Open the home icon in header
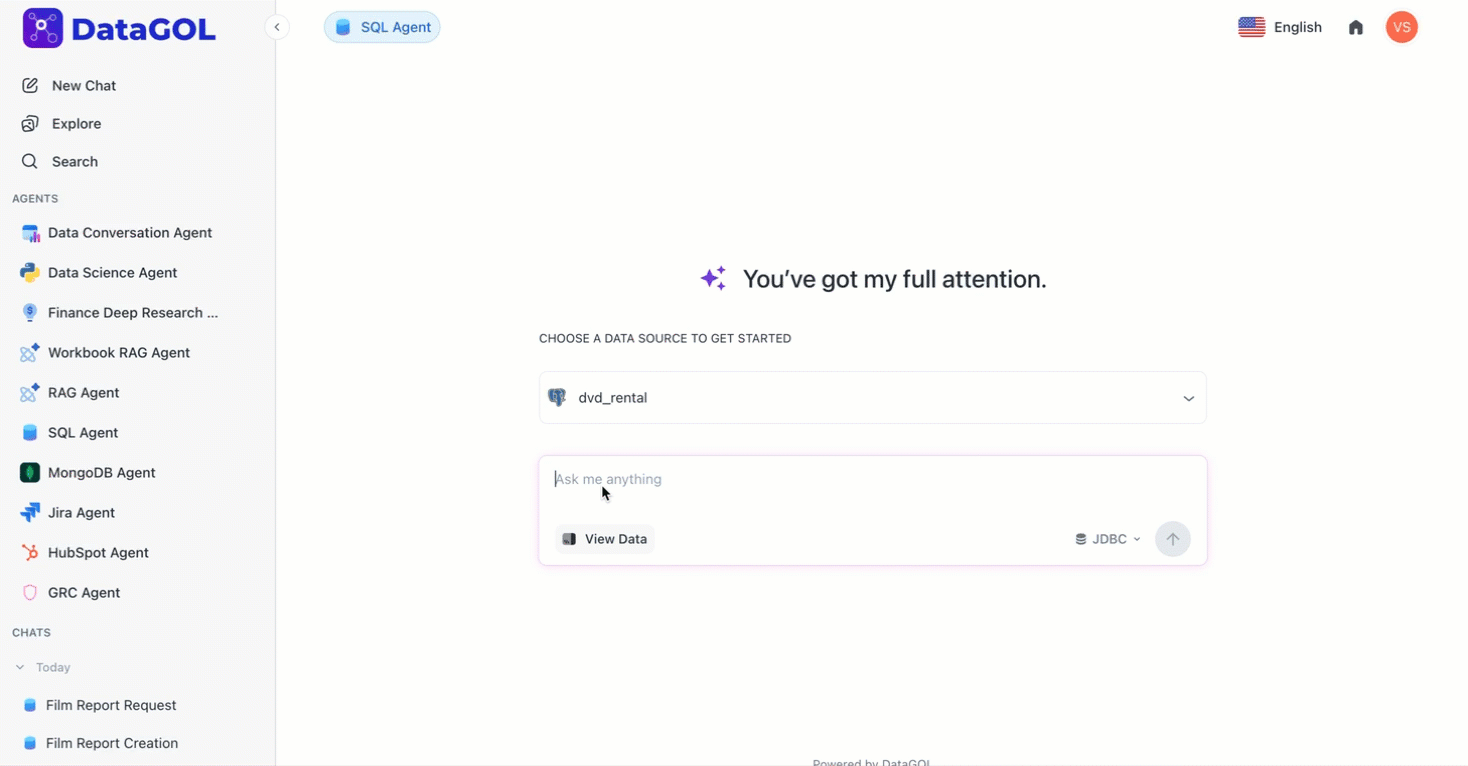1468x766 pixels. 1355,27
